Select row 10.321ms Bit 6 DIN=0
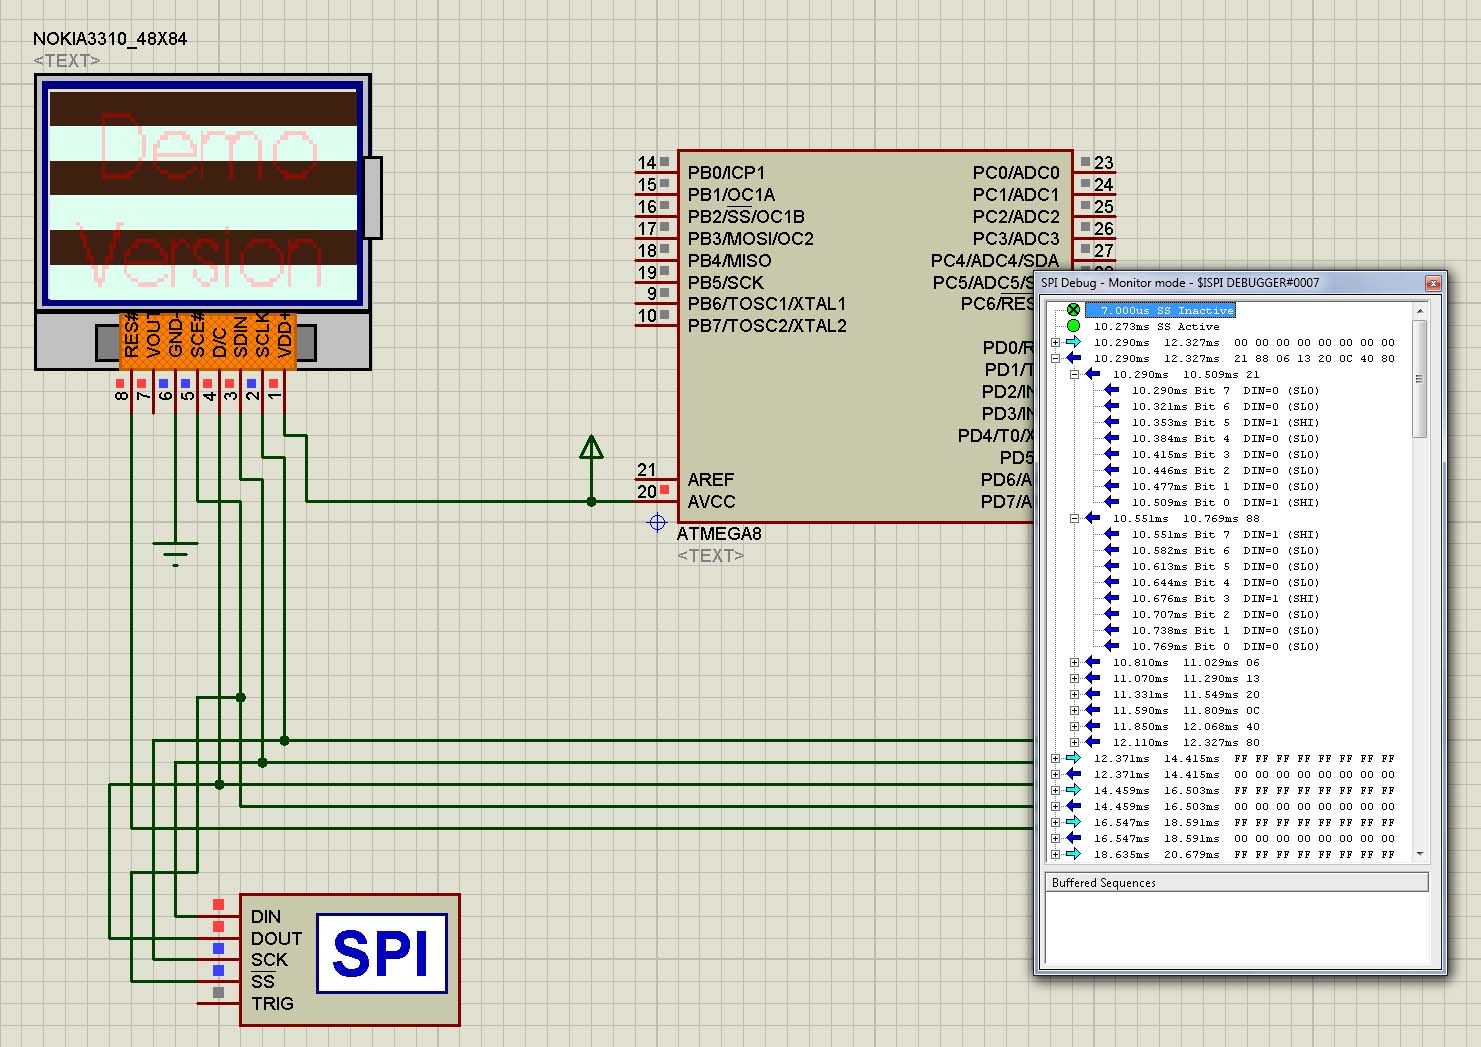The image size is (1481, 1047). click(x=1225, y=406)
